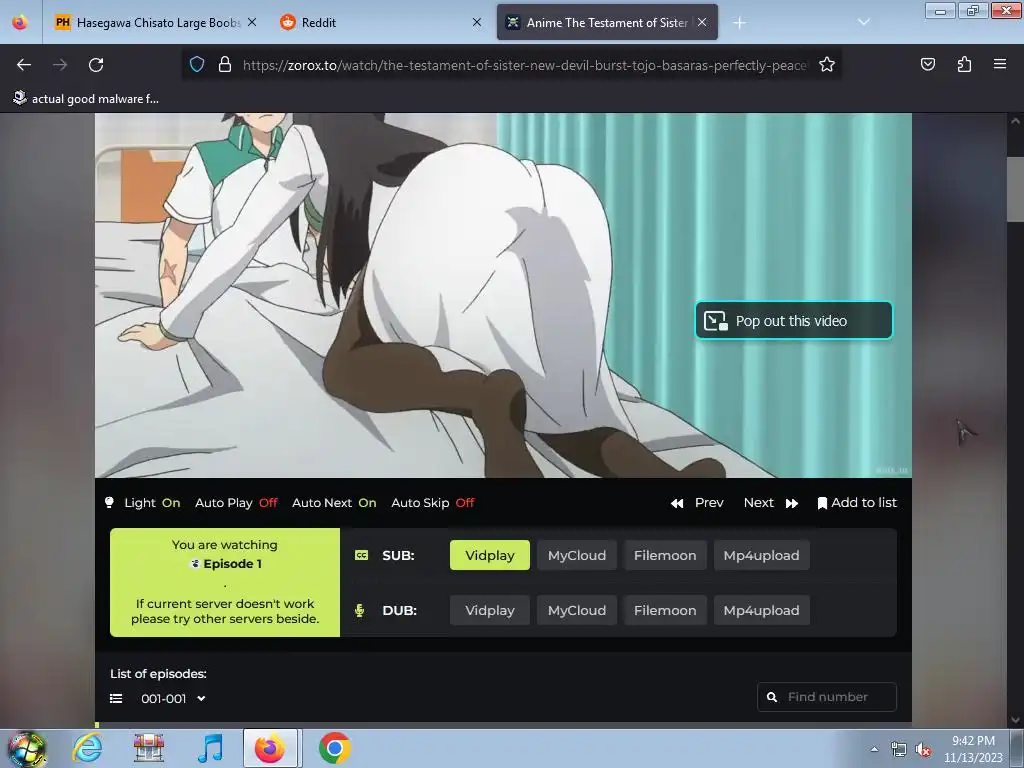
Task: Close the Hasegawa Chisato tab
Action: (252, 22)
